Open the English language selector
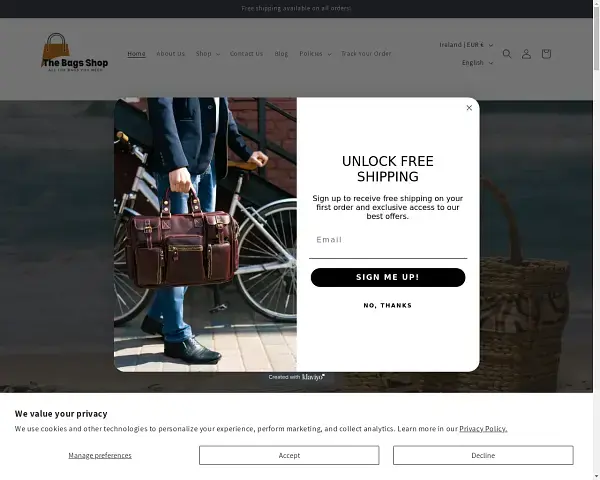 [x=477, y=63]
